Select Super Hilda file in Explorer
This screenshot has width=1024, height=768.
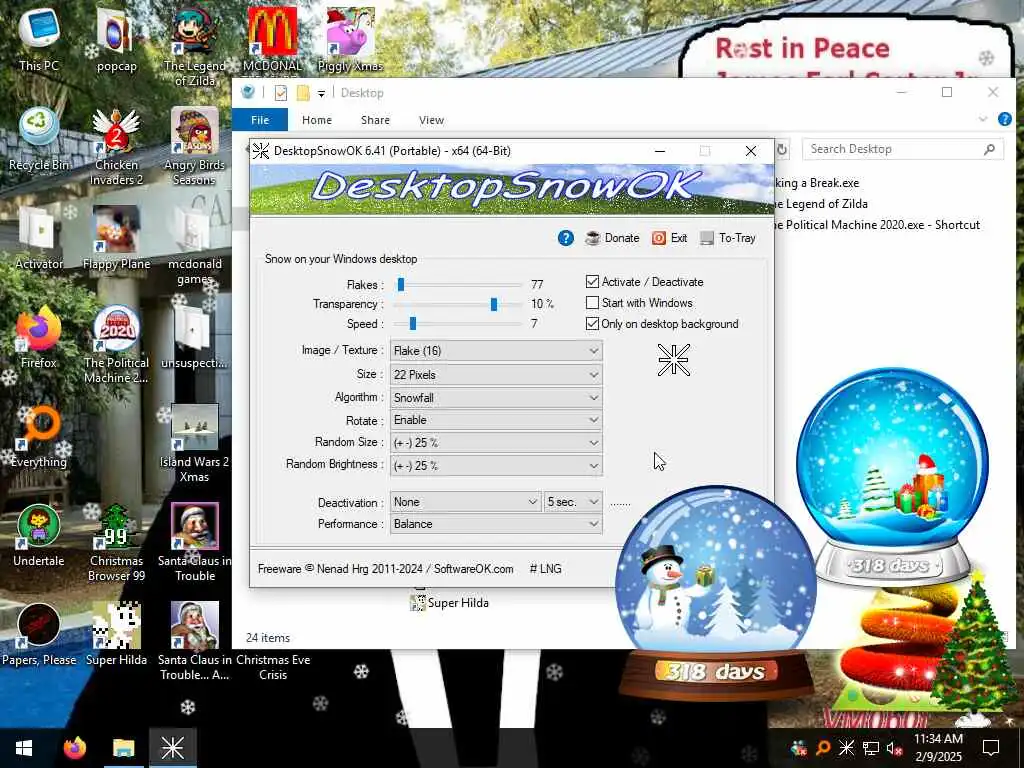(449, 602)
